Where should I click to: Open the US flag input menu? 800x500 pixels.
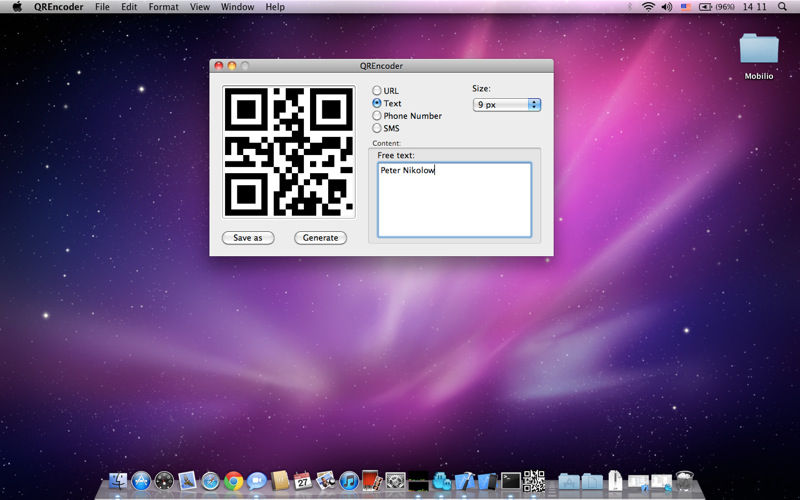686,7
